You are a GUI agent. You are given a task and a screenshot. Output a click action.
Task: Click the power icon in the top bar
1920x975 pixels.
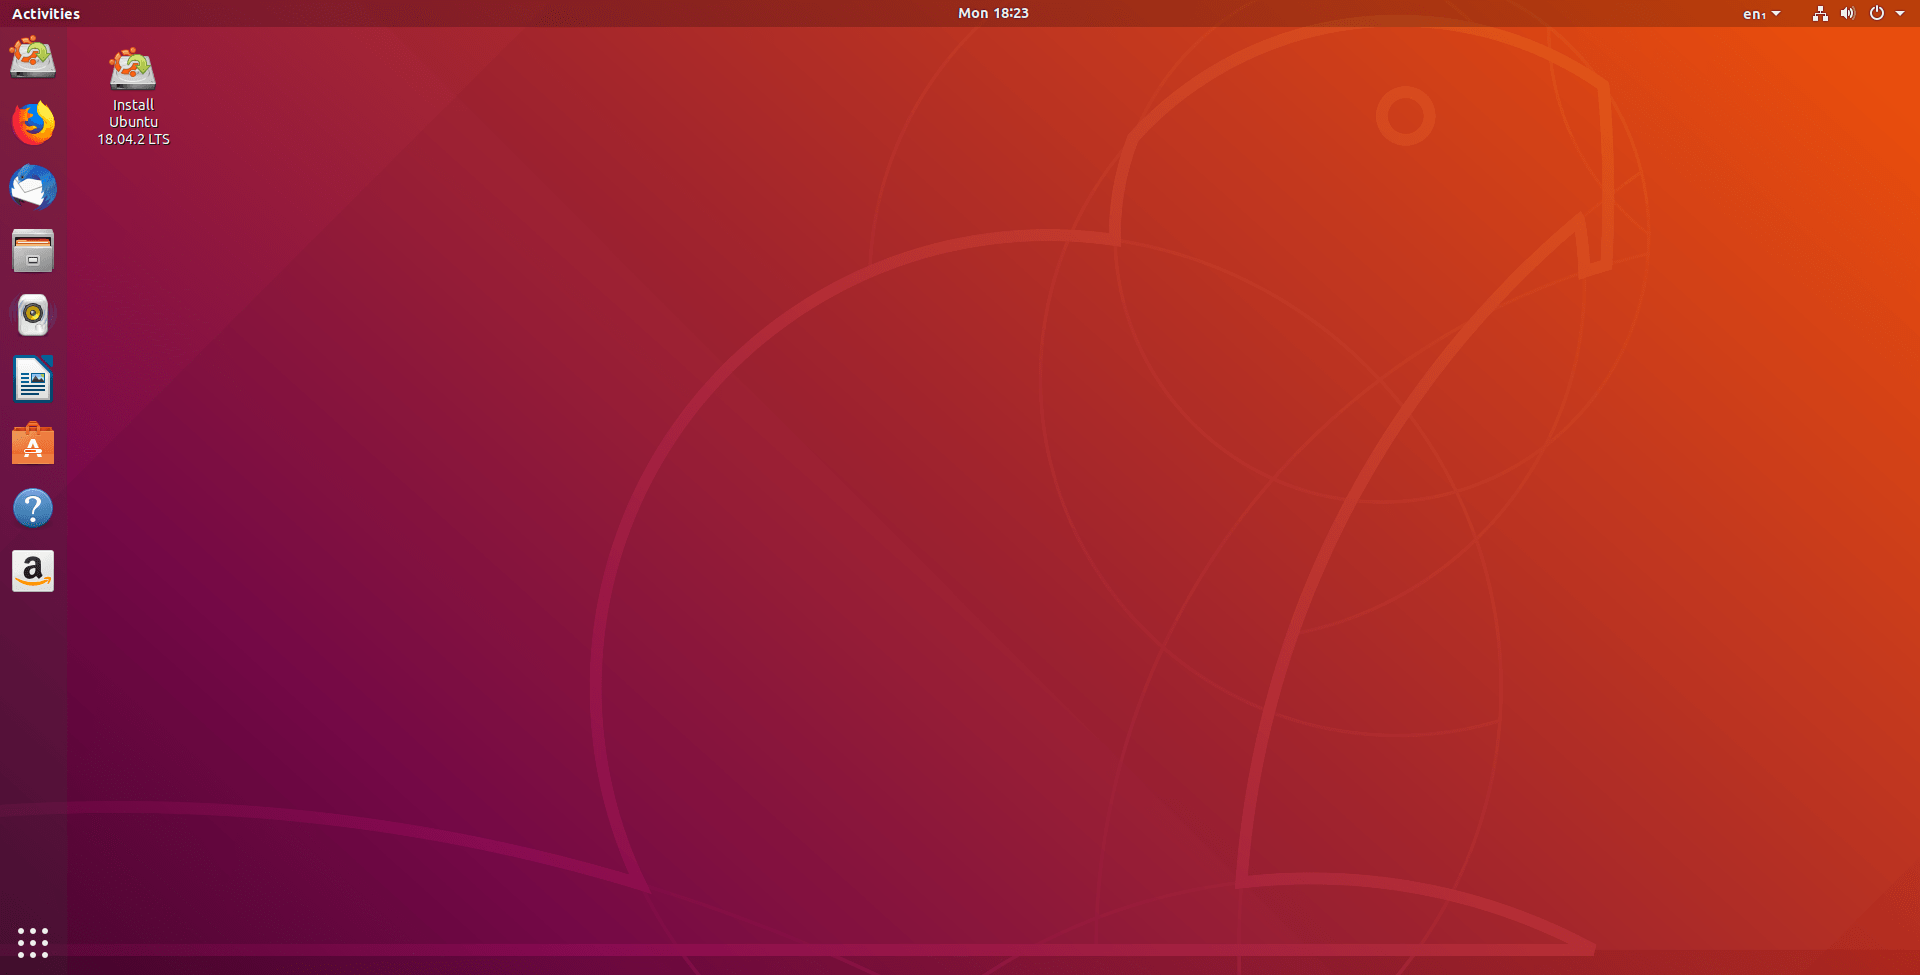(x=1877, y=14)
